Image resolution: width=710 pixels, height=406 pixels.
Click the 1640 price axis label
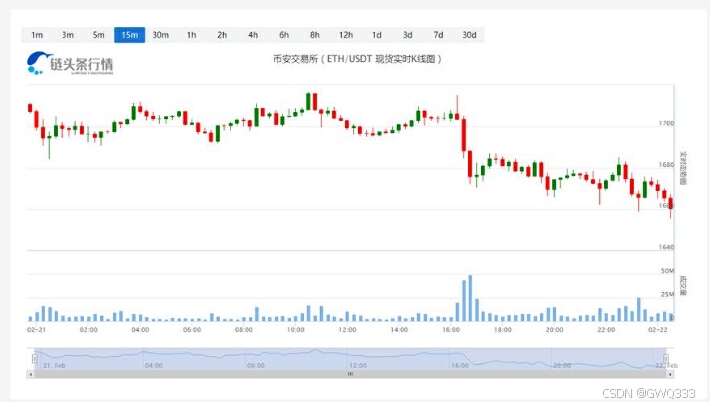tap(666, 247)
